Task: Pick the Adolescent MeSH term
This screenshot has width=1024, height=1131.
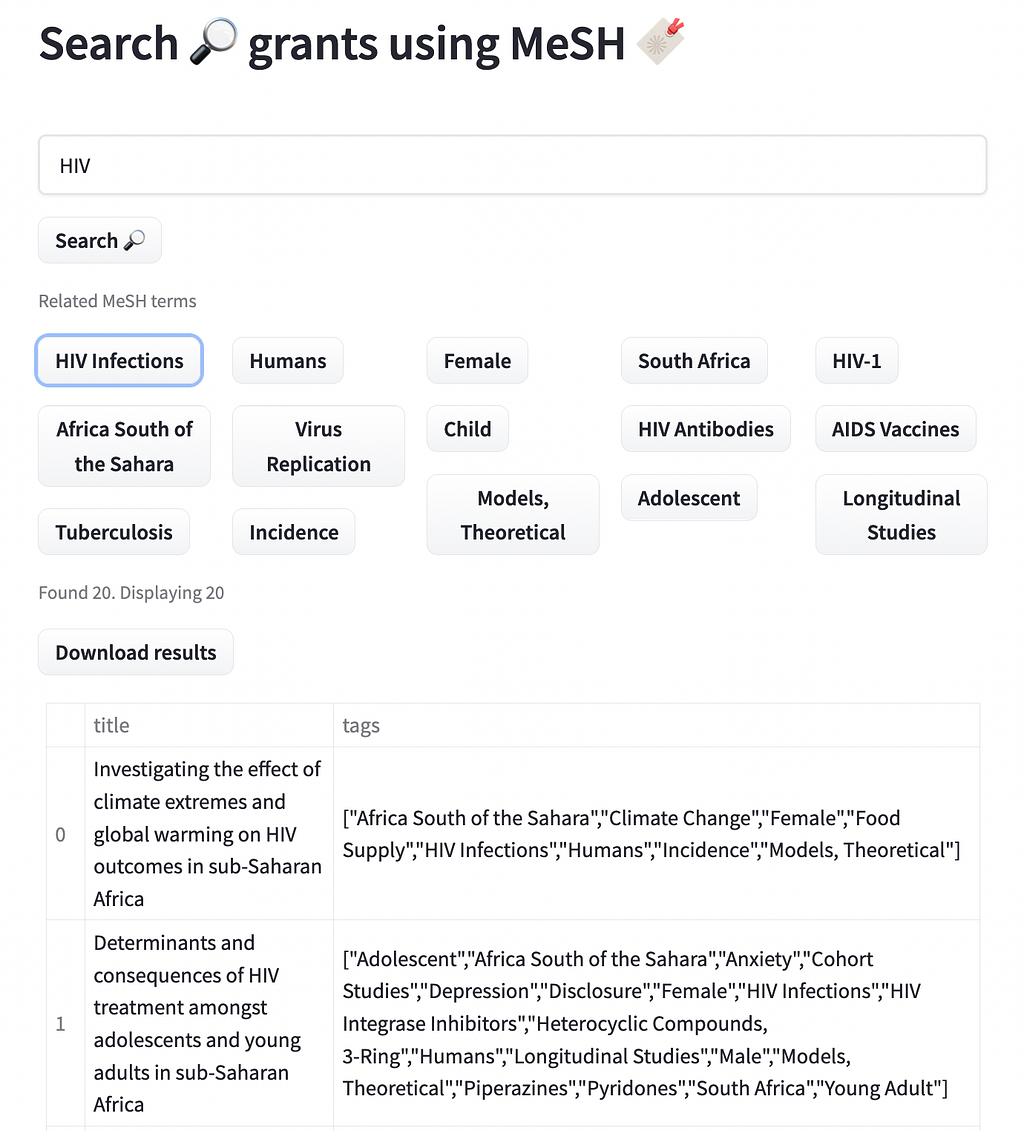Action: coord(689,498)
